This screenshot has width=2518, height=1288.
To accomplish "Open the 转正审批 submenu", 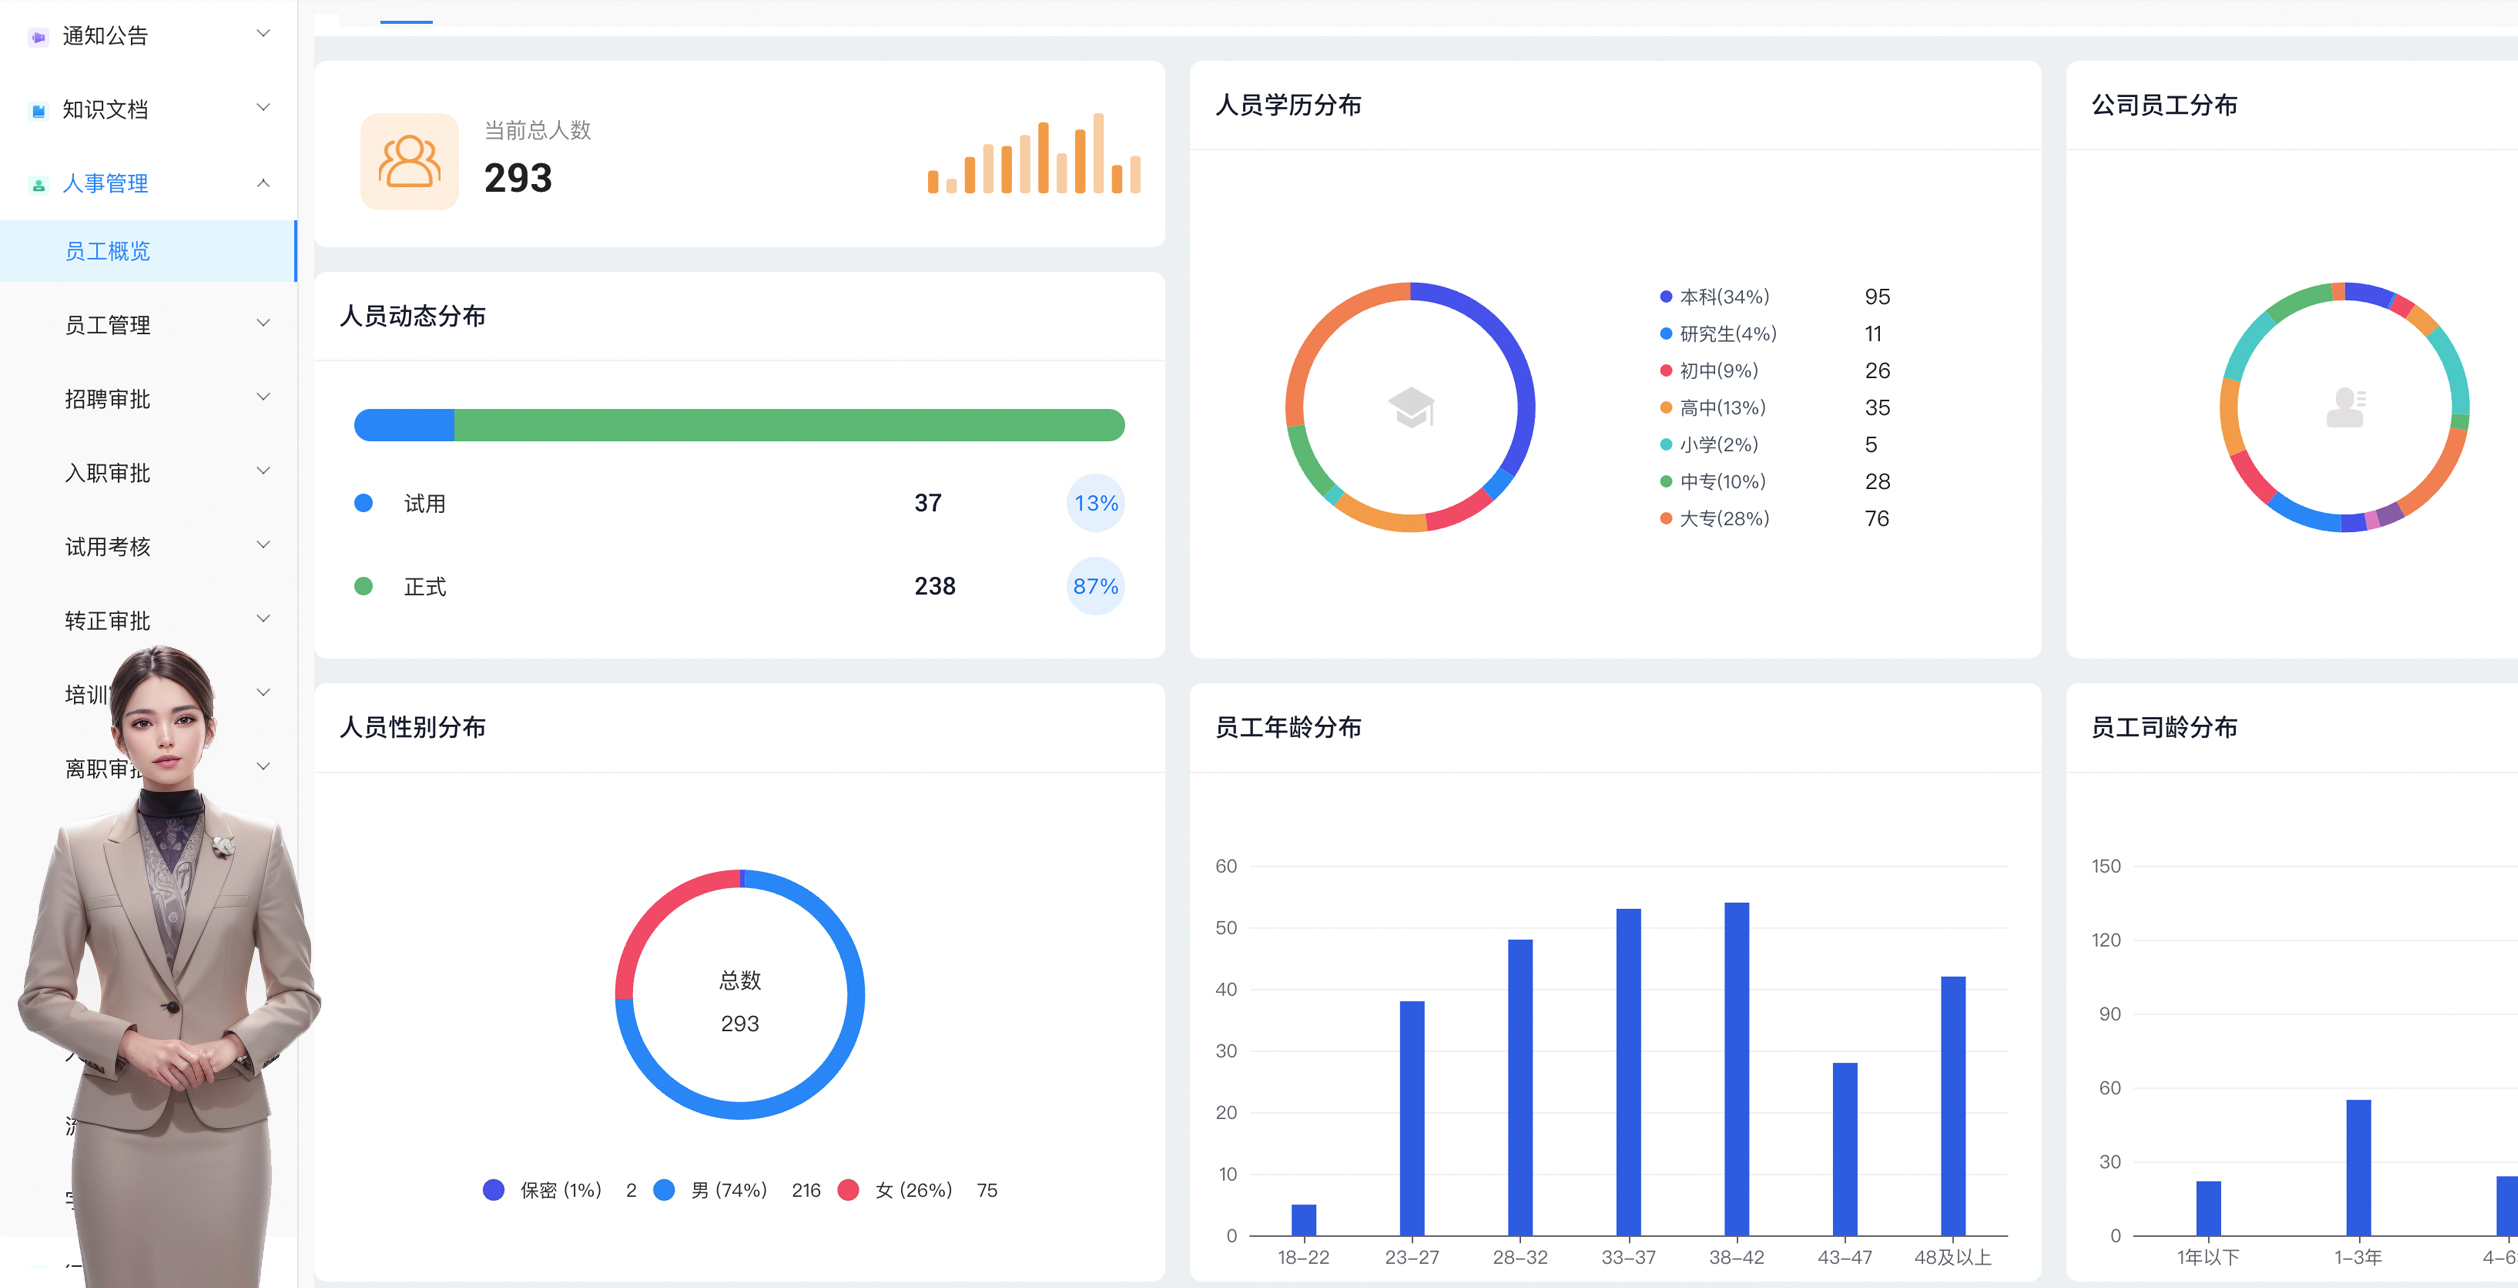I will pos(148,621).
